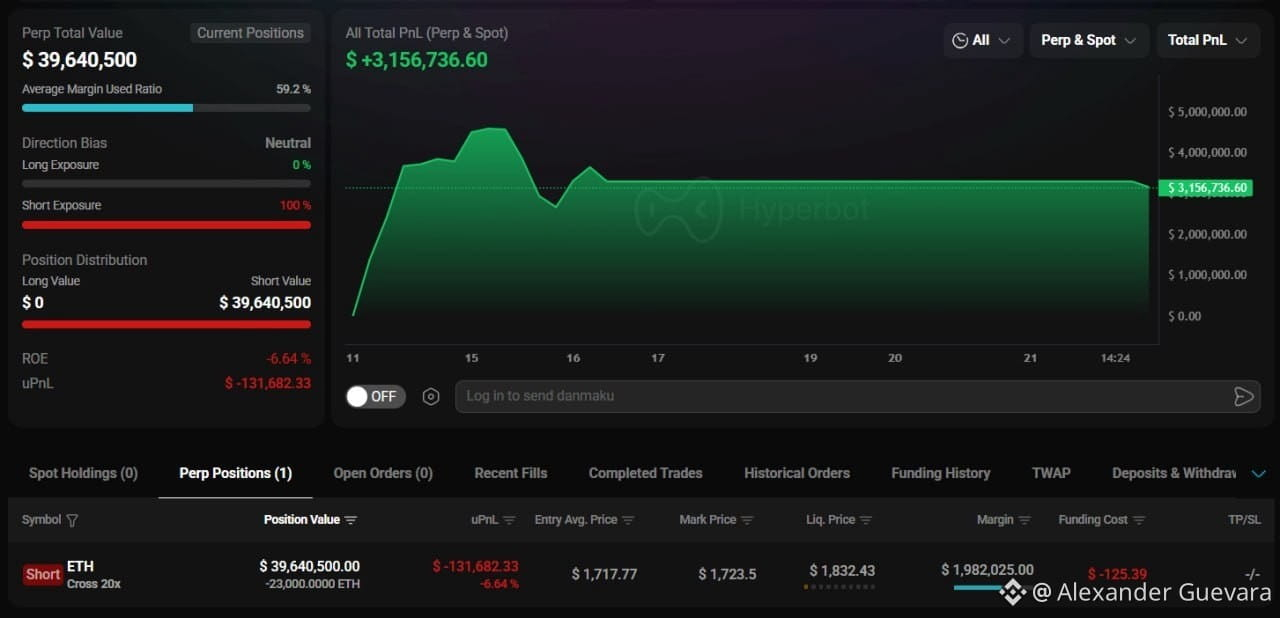This screenshot has height=618, width=1280.
Task: Click the $ 1,832.43 liquidation price cell
Action: tap(842, 571)
